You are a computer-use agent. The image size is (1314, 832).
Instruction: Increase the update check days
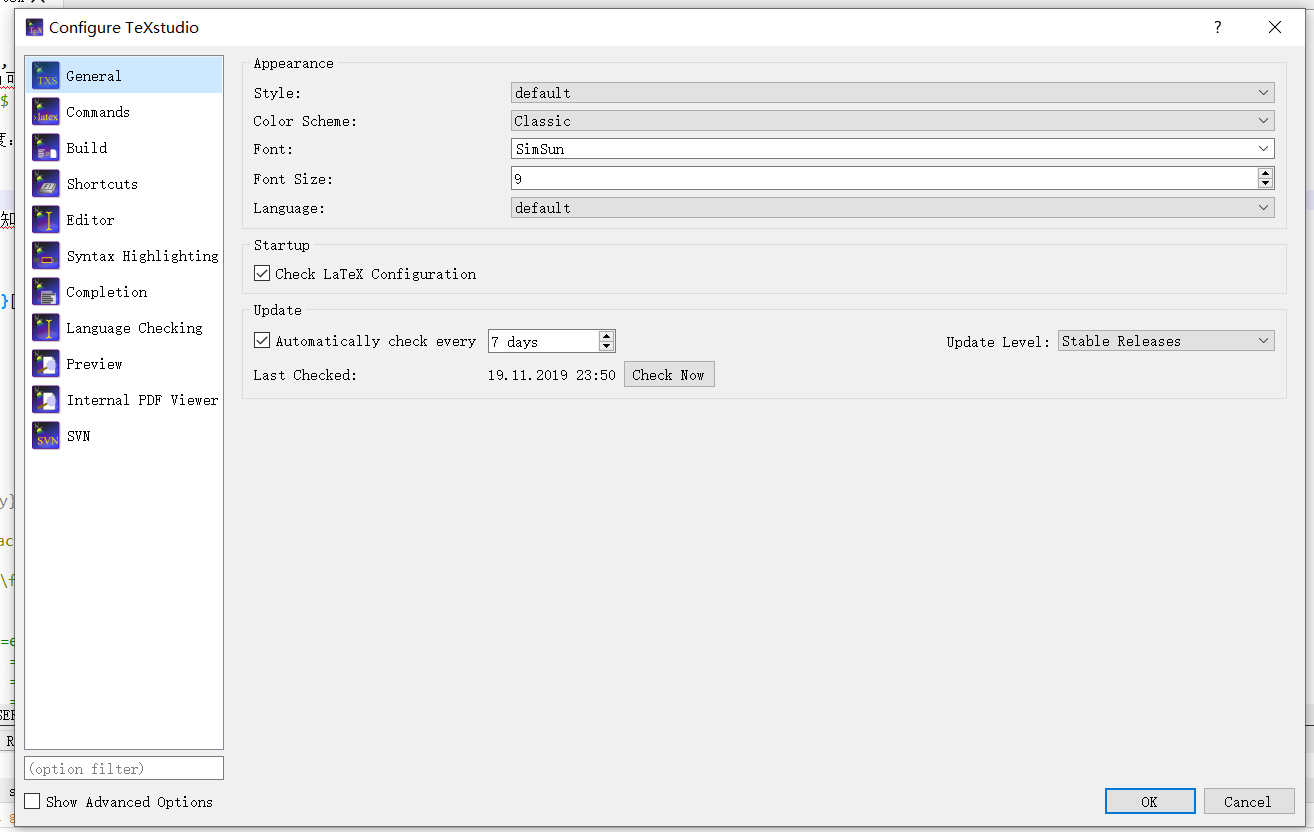(607, 336)
